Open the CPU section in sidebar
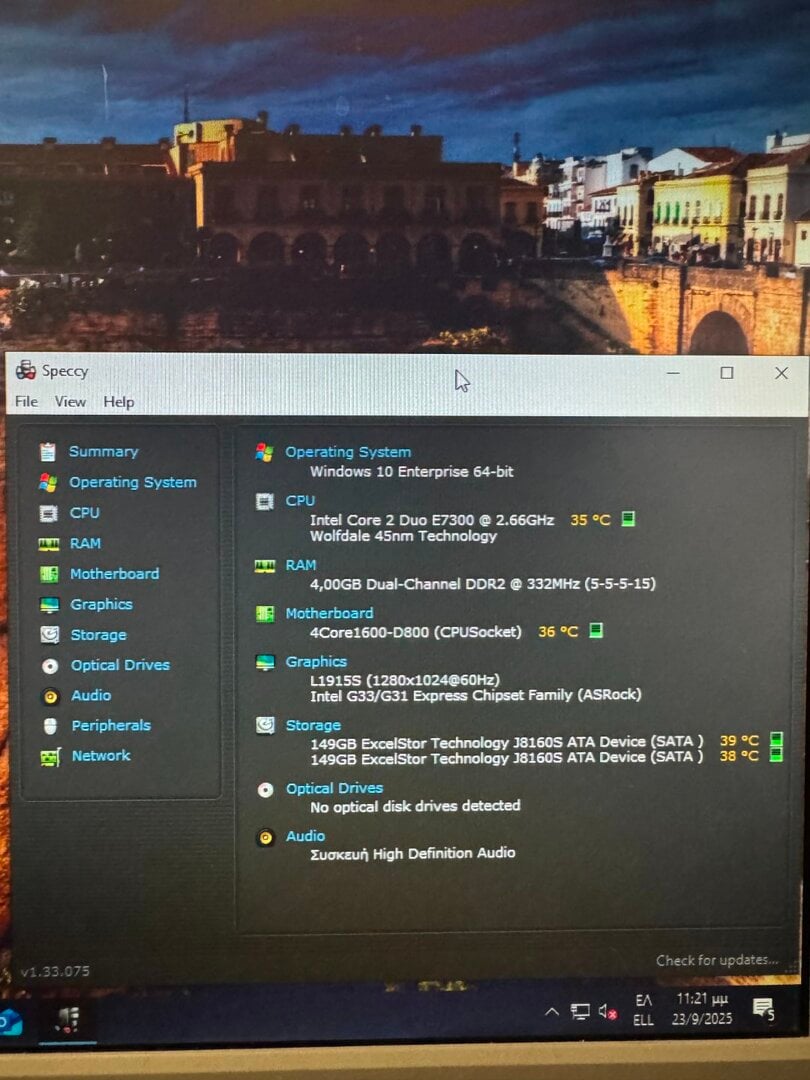This screenshot has width=810, height=1080. (x=84, y=512)
